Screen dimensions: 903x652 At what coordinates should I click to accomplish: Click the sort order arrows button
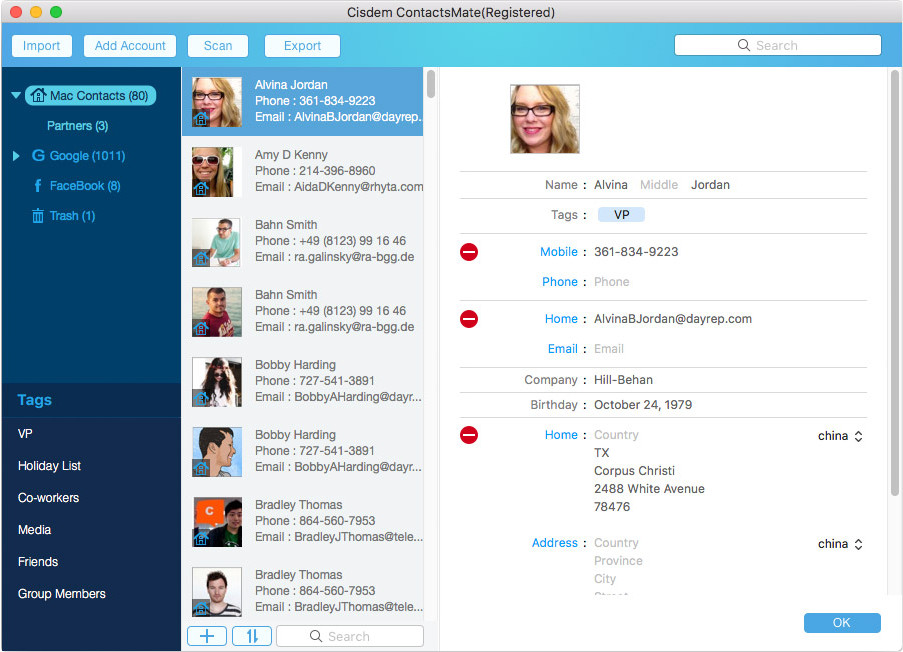coord(252,636)
